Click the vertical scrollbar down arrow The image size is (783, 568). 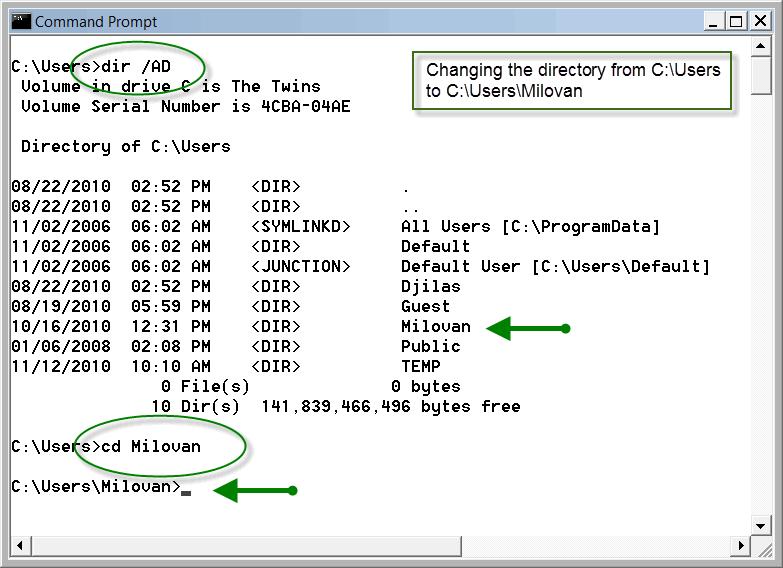tap(761, 526)
